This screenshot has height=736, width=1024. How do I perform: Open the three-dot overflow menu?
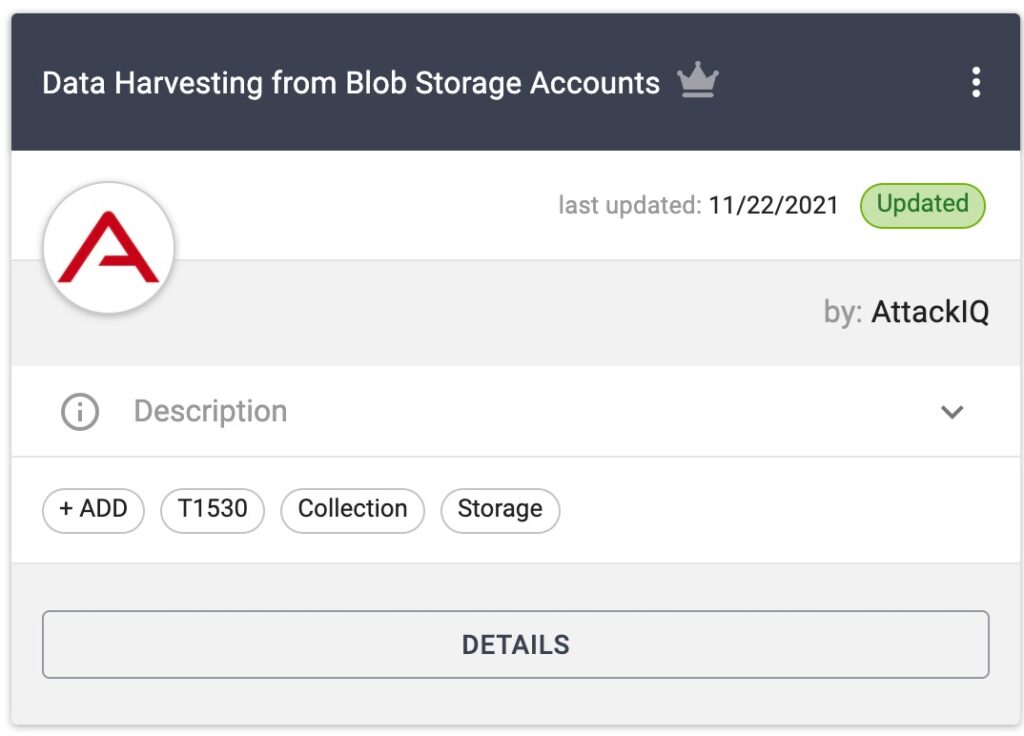[976, 82]
